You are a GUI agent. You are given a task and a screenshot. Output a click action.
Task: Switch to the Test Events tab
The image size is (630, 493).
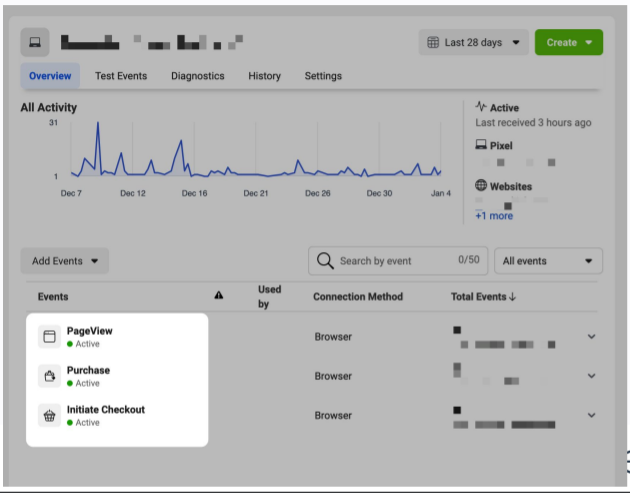(x=121, y=76)
